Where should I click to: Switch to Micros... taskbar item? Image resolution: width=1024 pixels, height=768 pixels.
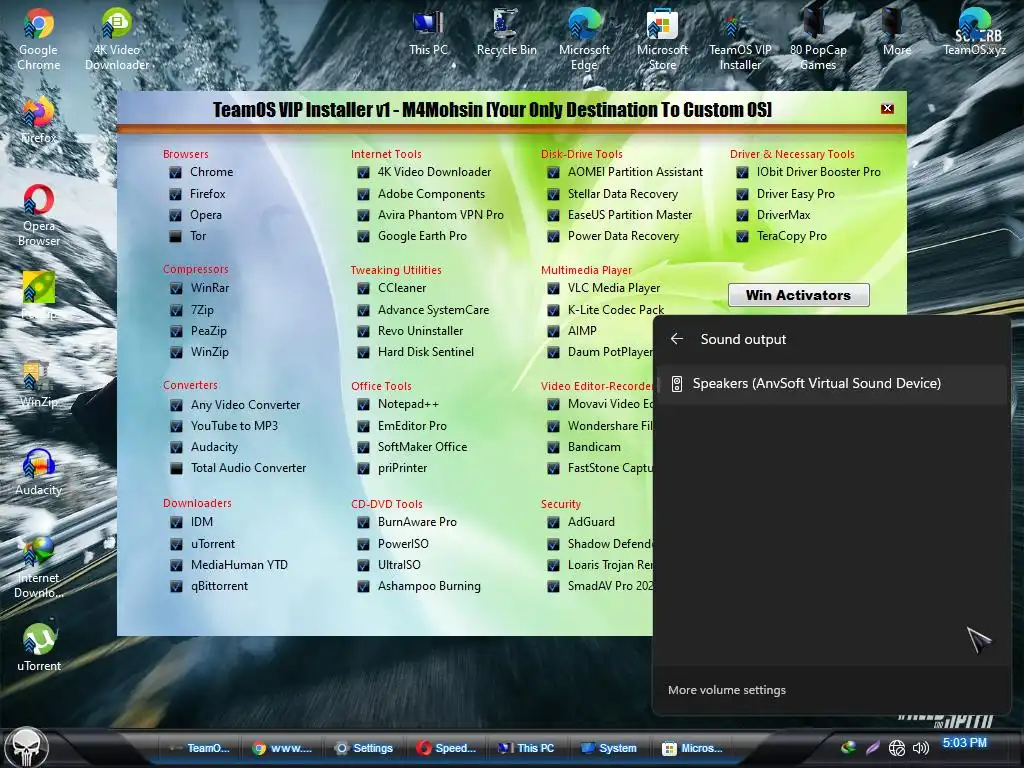pos(692,748)
